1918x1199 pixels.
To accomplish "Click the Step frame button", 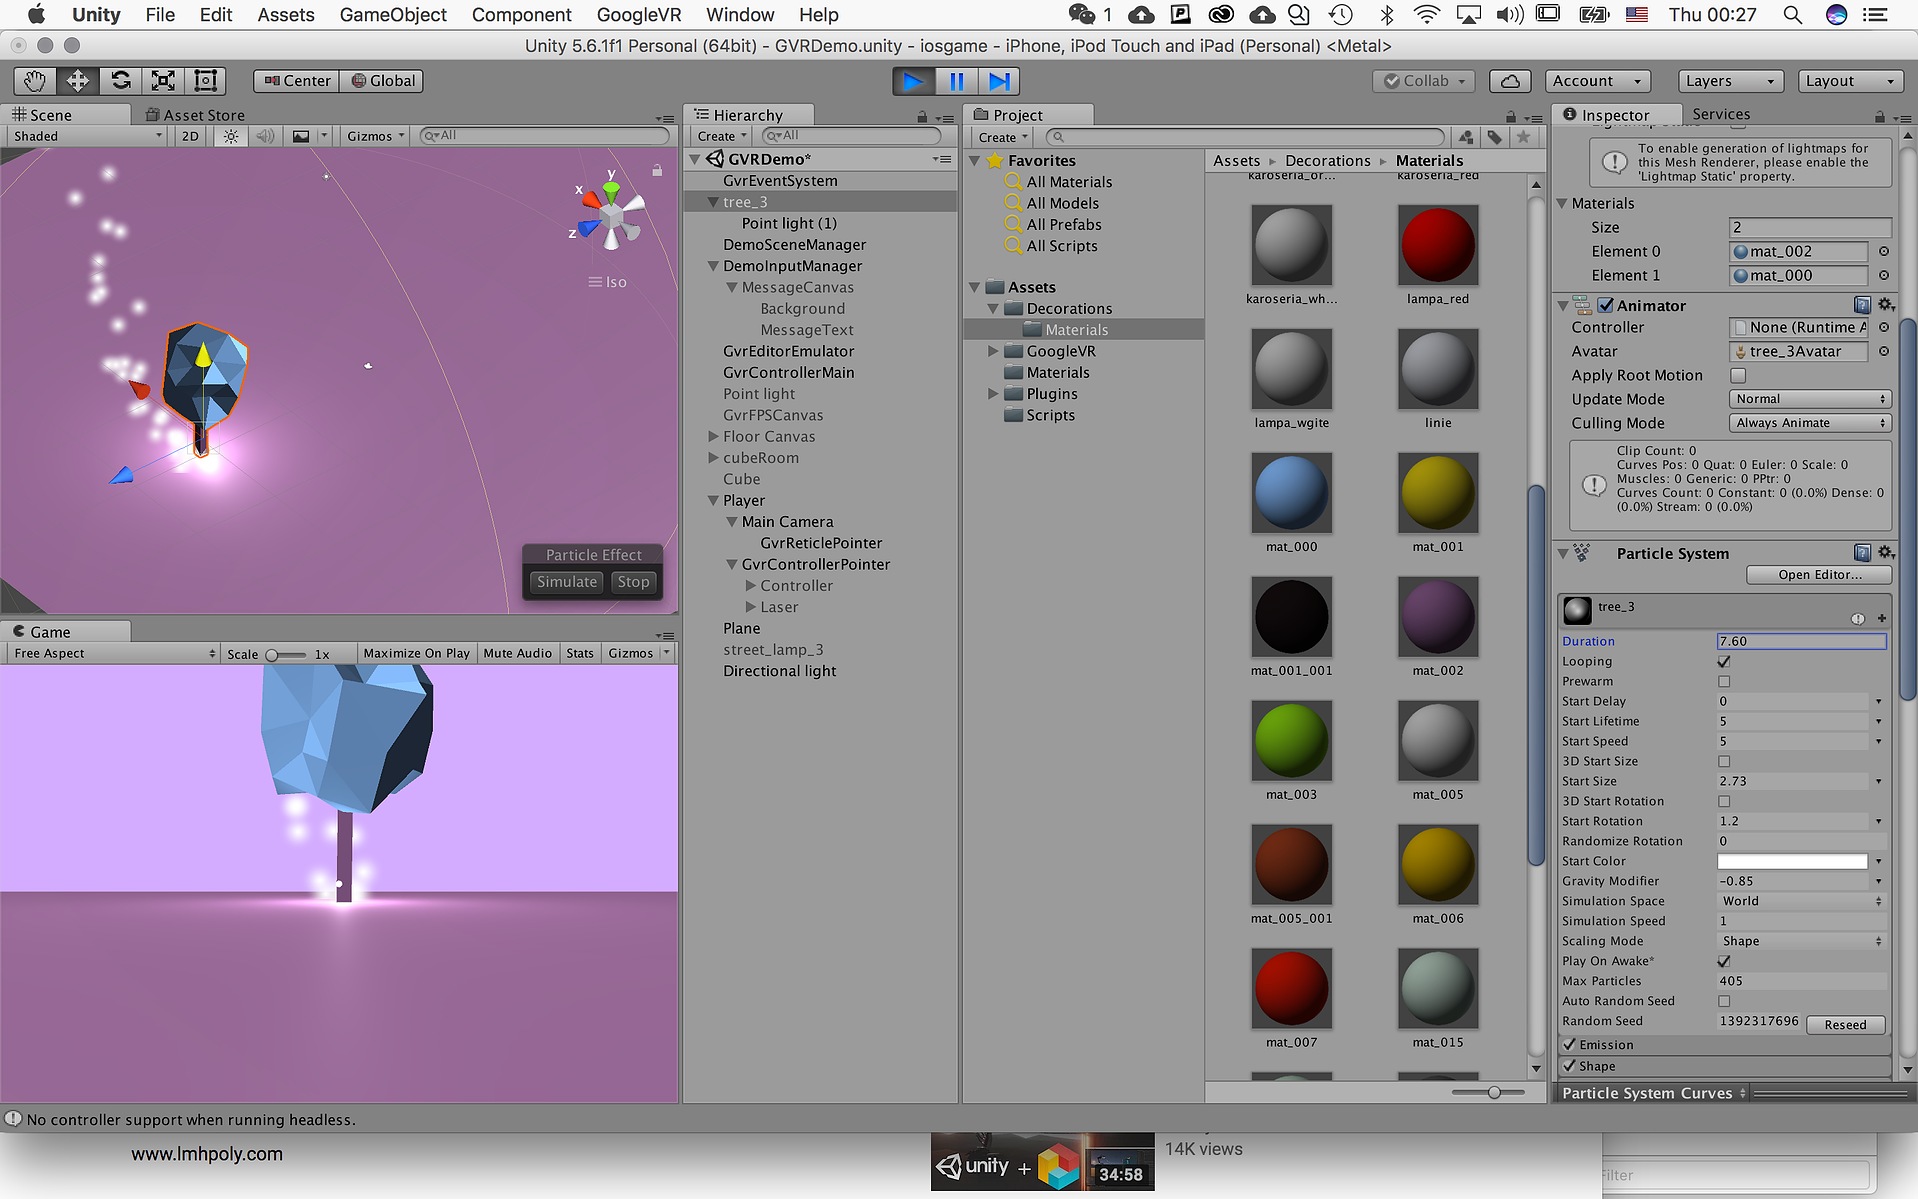I will pyautogui.click(x=999, y=81).
